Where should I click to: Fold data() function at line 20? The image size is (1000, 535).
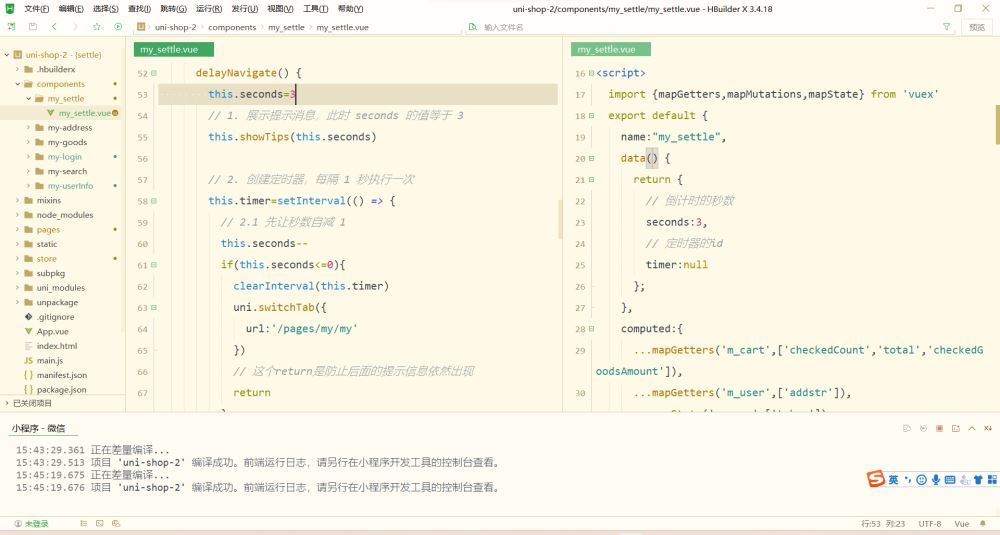click(x=591, y=158)
